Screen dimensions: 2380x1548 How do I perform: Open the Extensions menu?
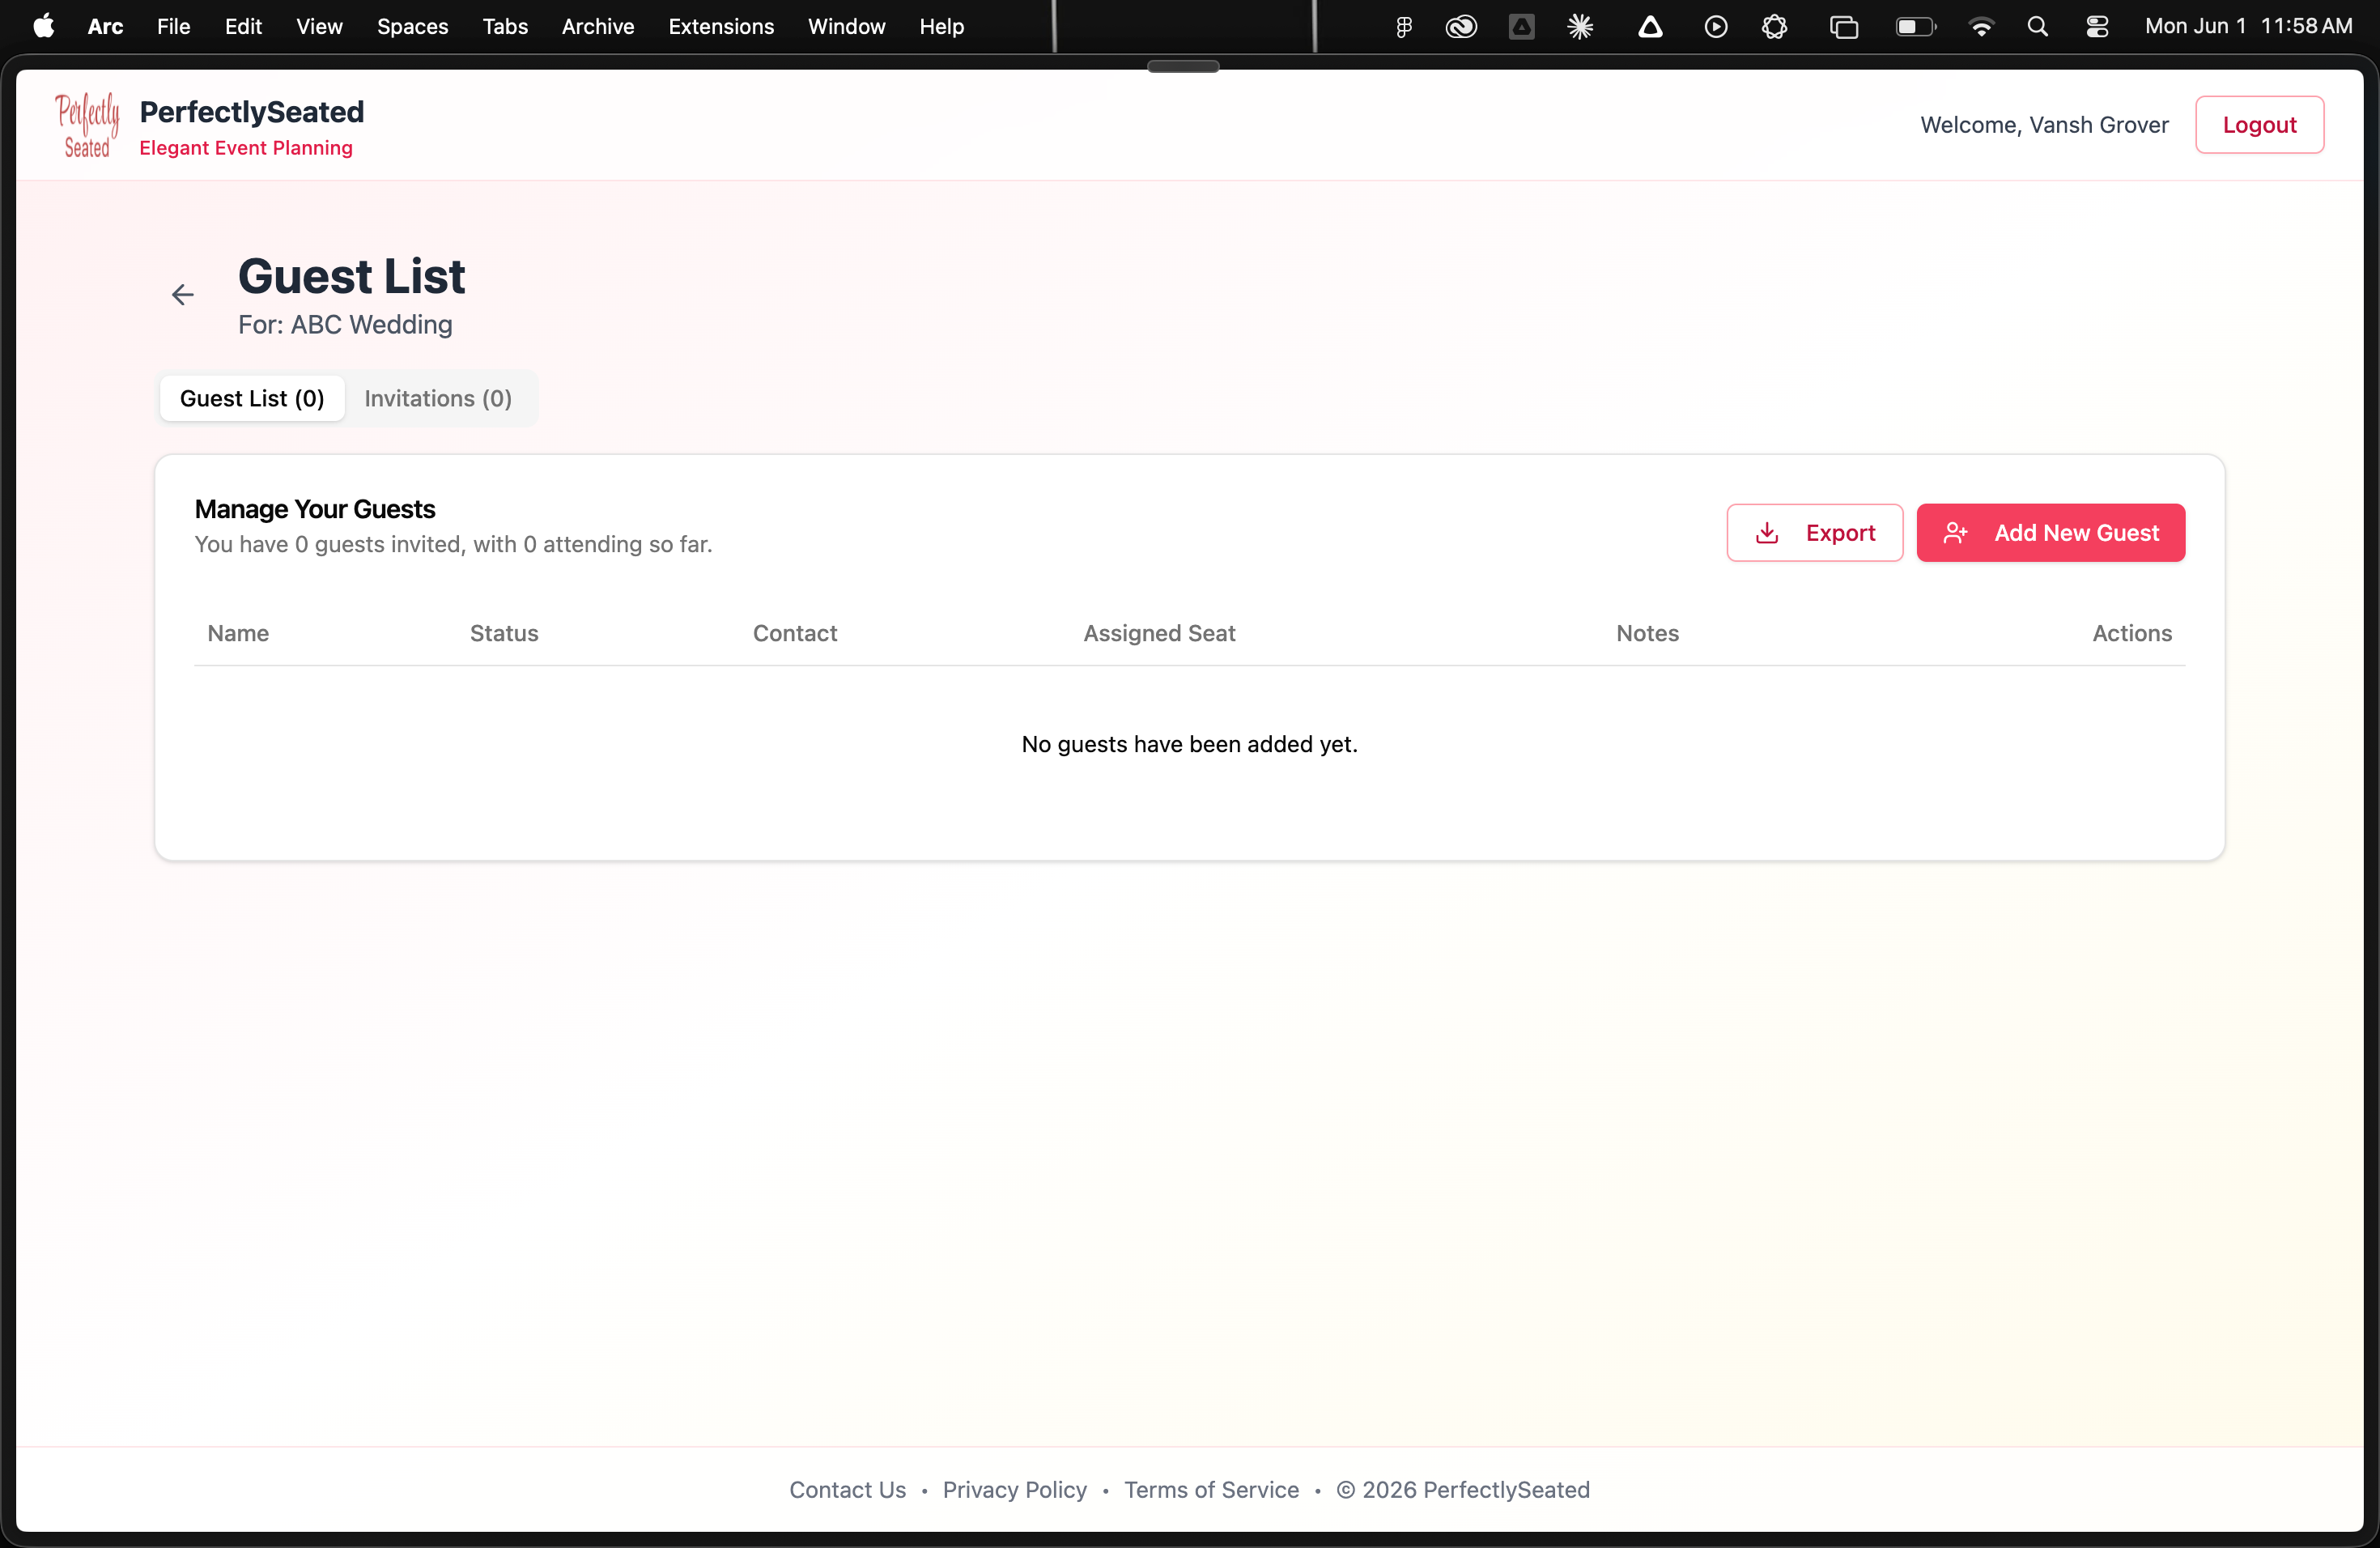721,27
